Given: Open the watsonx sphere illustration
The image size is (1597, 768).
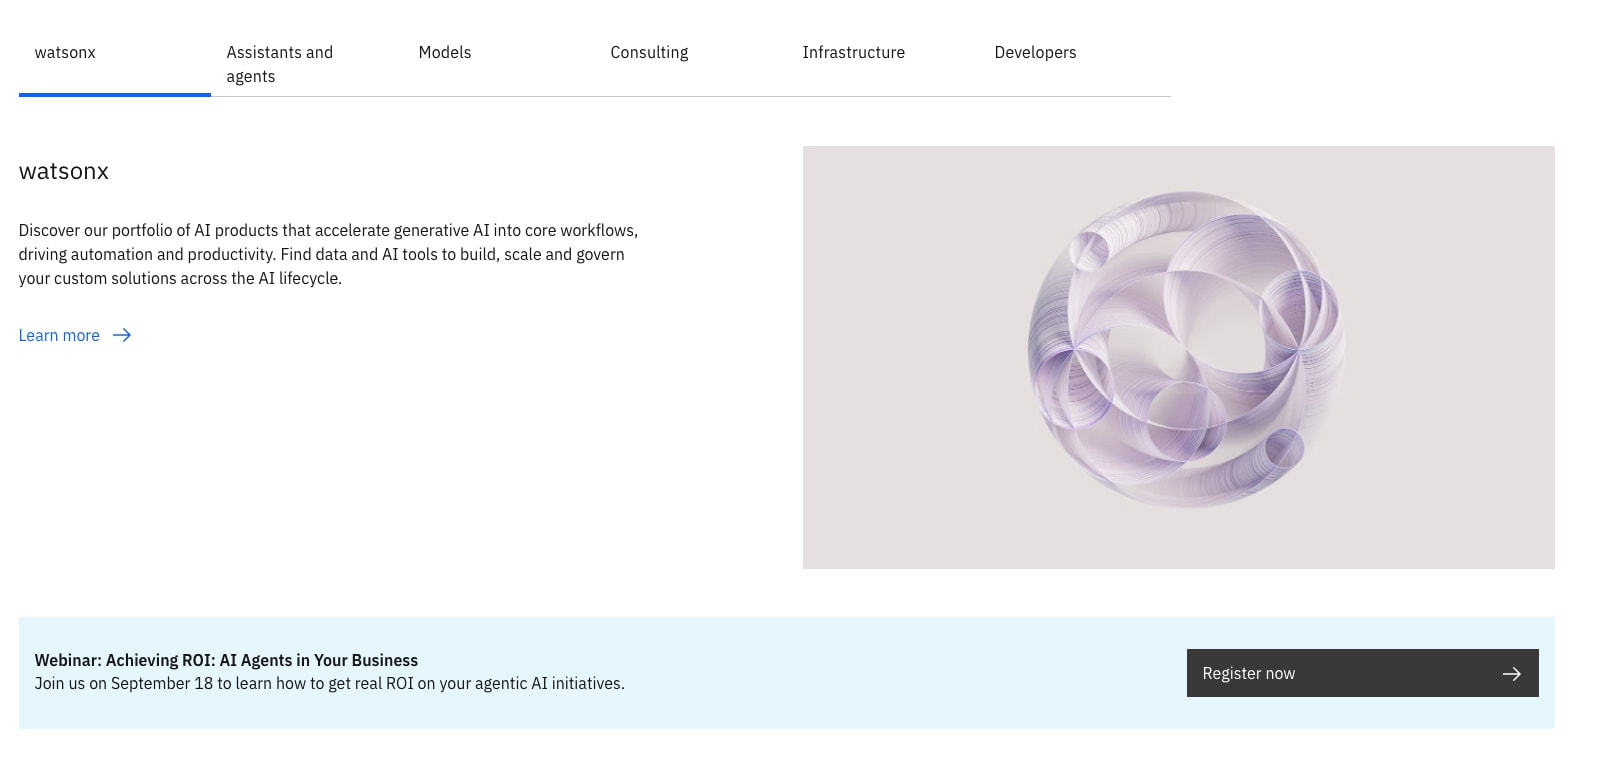Looking at the screenshot, I should (x=1178, y=357).
